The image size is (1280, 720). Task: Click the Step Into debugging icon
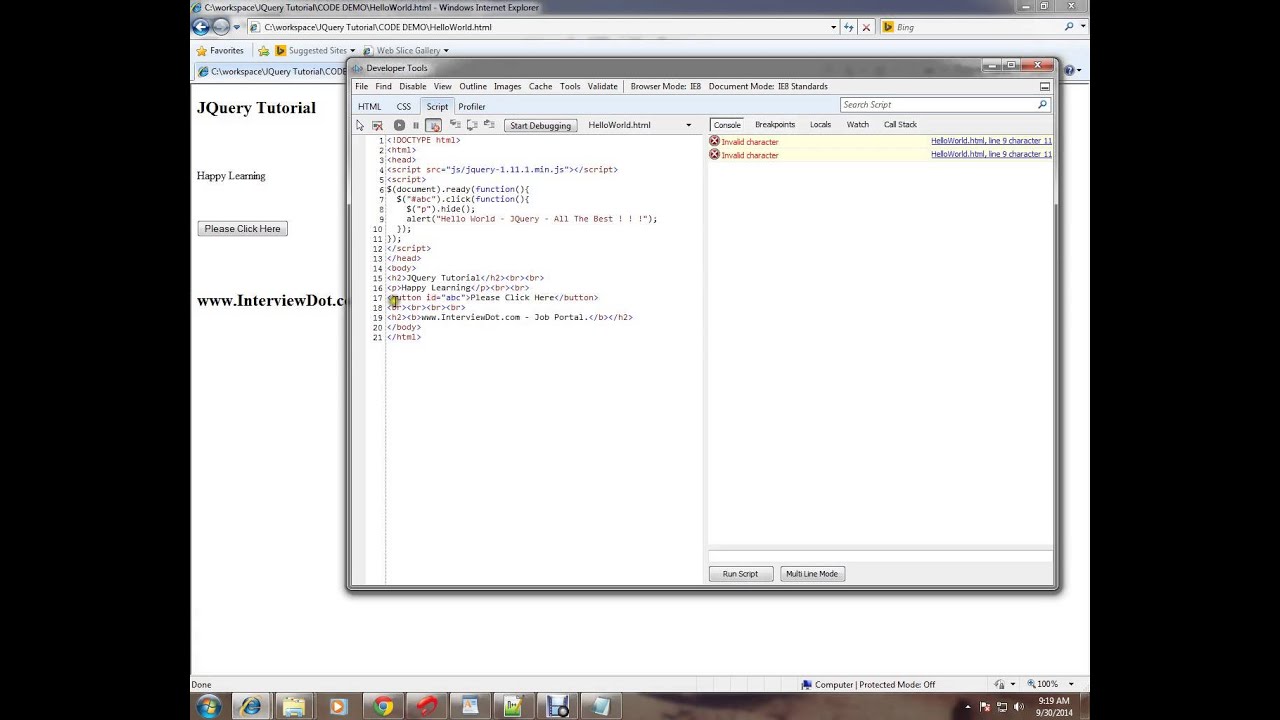click(x=455, y=124)
